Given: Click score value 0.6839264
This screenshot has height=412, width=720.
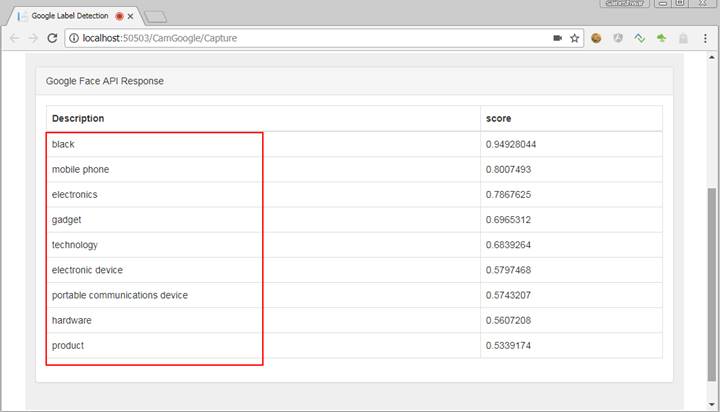Looking at the screenshot, I should click(x=508, y=245).
